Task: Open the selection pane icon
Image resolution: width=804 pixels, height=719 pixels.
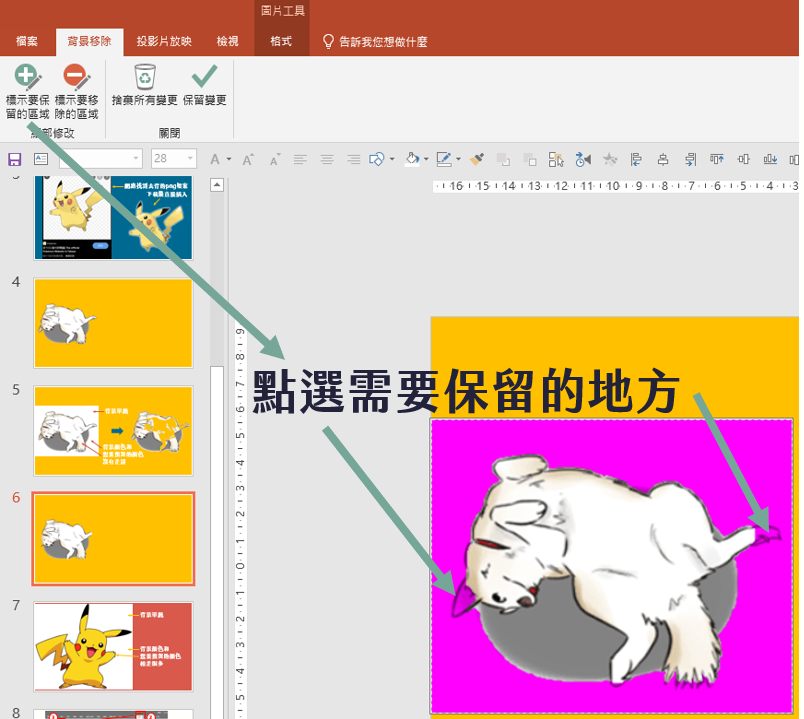Action: pos(556,160)
